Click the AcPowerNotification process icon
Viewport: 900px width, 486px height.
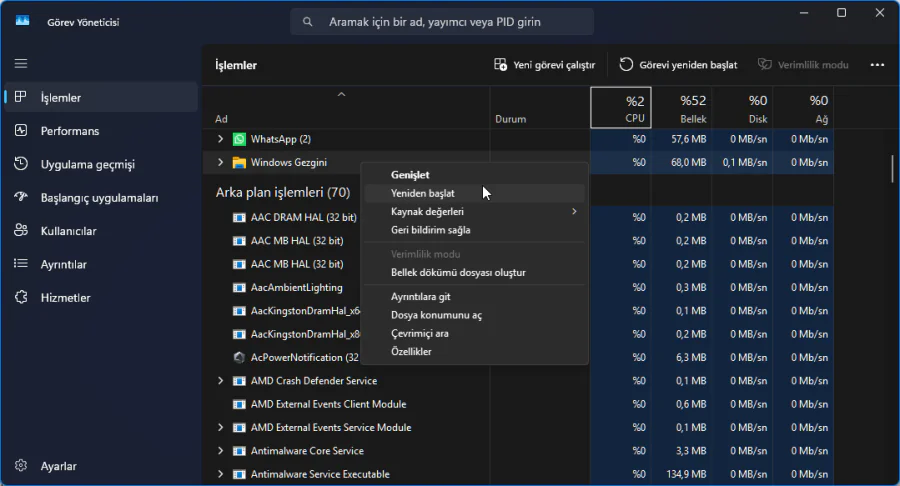tap(239, 357)
